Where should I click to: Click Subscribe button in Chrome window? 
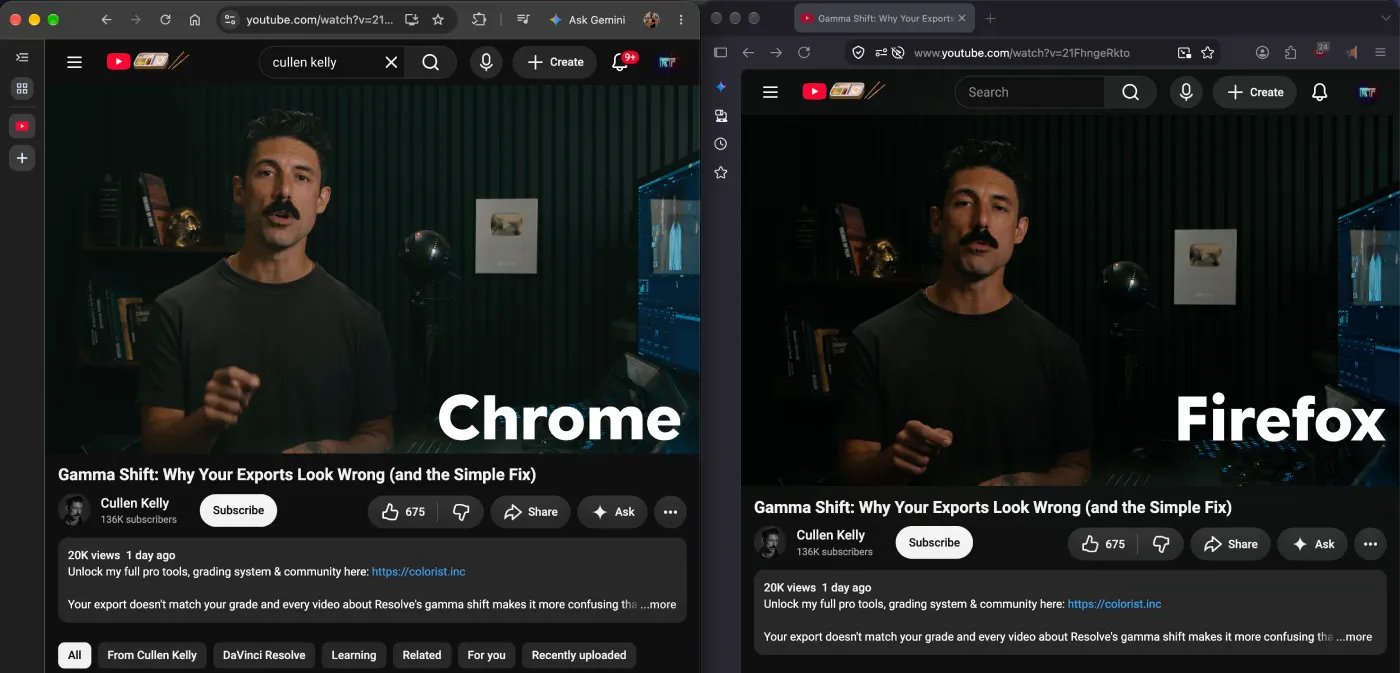238,510
